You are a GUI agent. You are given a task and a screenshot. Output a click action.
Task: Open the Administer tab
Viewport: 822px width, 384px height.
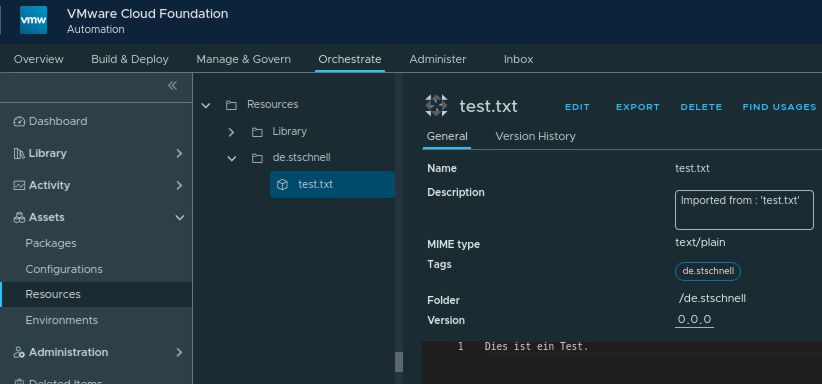click(438, 59)
